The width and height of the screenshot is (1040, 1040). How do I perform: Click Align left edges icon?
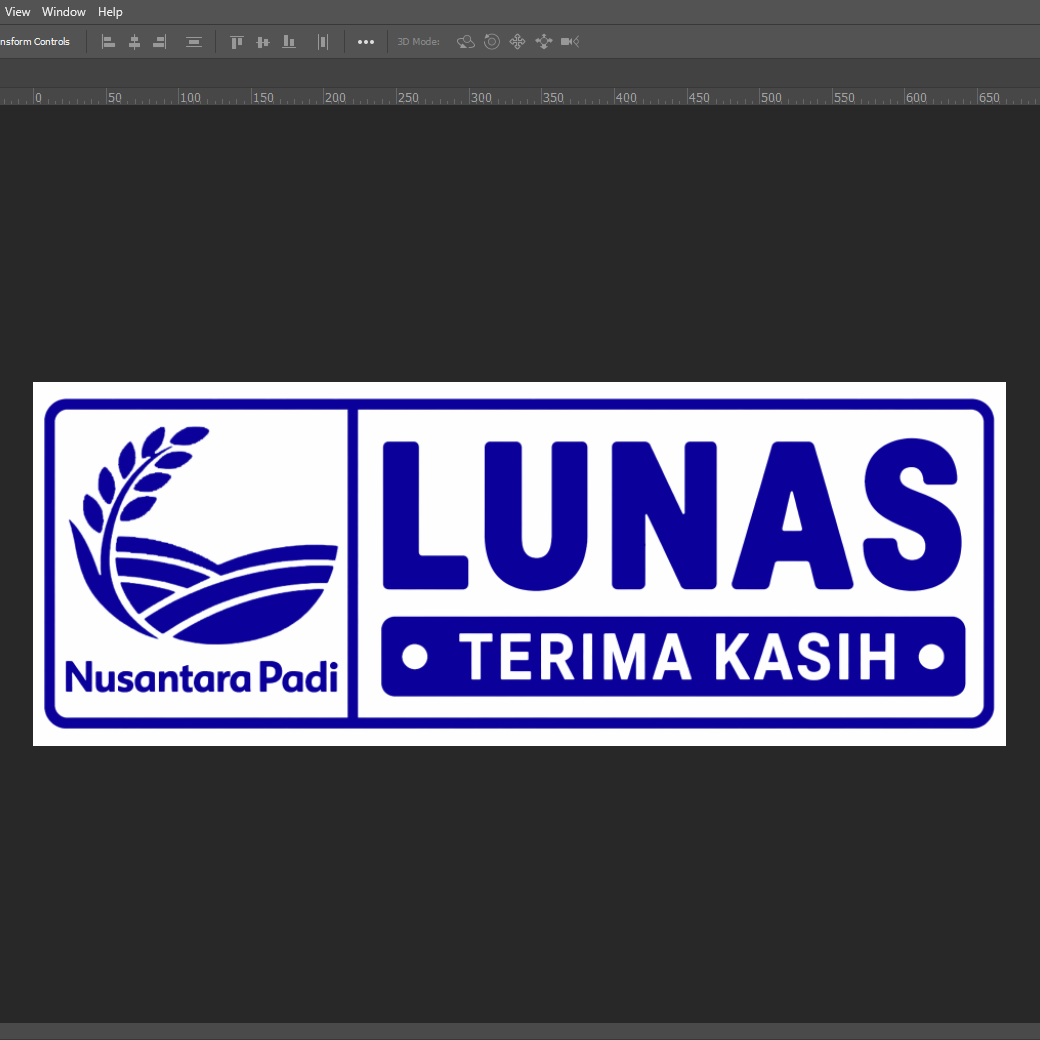(109, 42)
